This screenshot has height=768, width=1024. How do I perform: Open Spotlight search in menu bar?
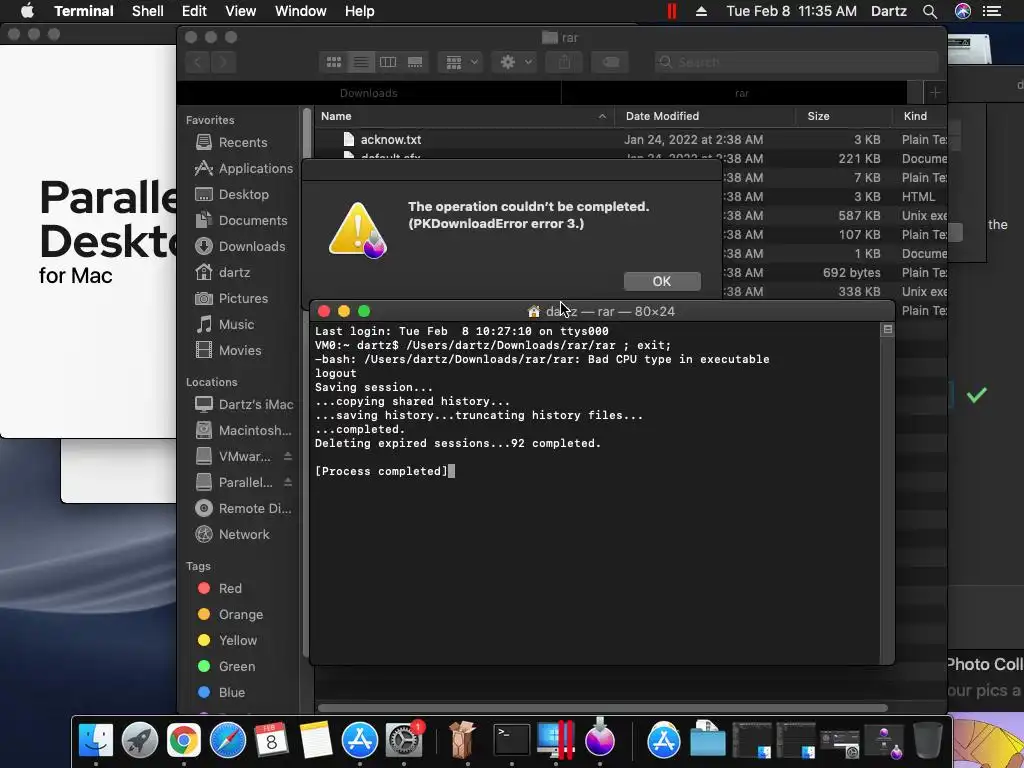pos(930,11)
